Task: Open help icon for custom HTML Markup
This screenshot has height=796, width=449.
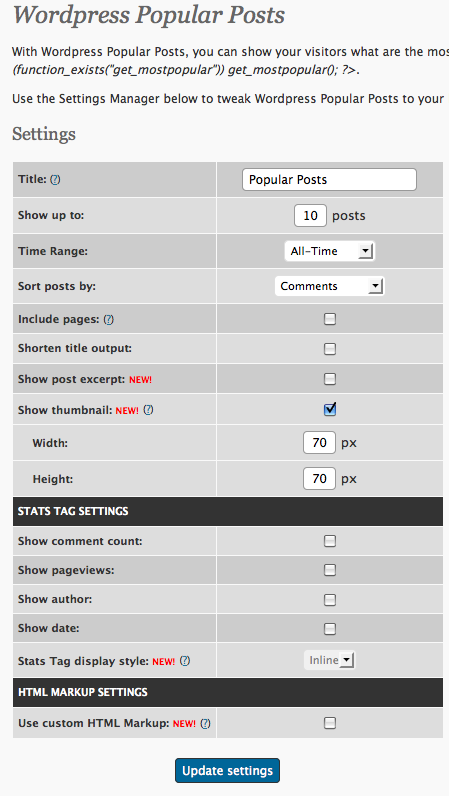Action: tap(205, 723)
